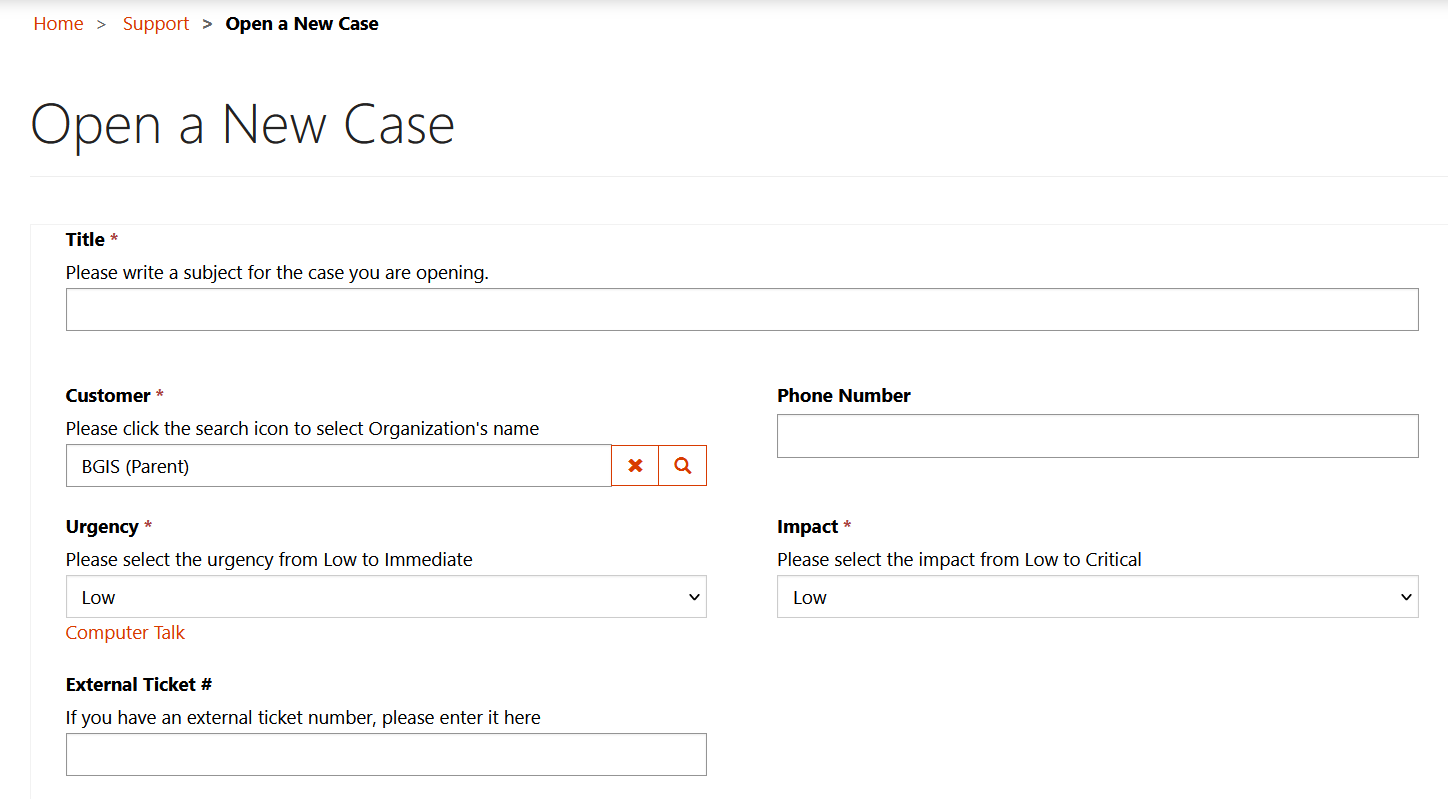Screen dimensions: 1448x799
Task: Click the 'Title' field label
Action: (x=85, y=240)
